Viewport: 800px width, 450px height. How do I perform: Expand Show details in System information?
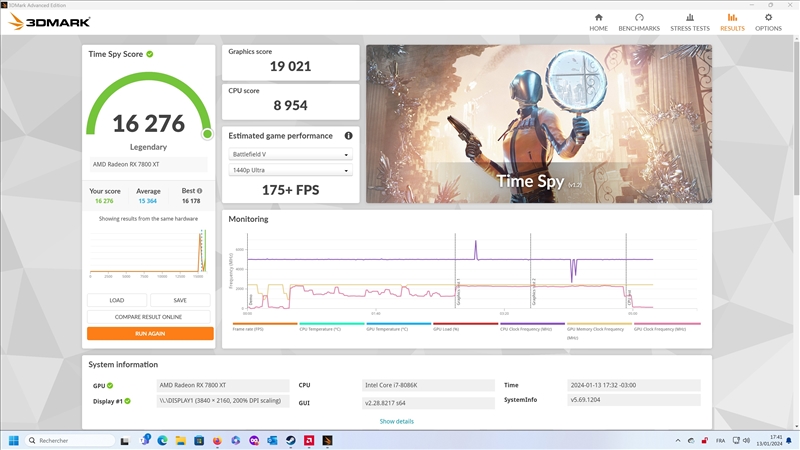[x=396, y=421]
